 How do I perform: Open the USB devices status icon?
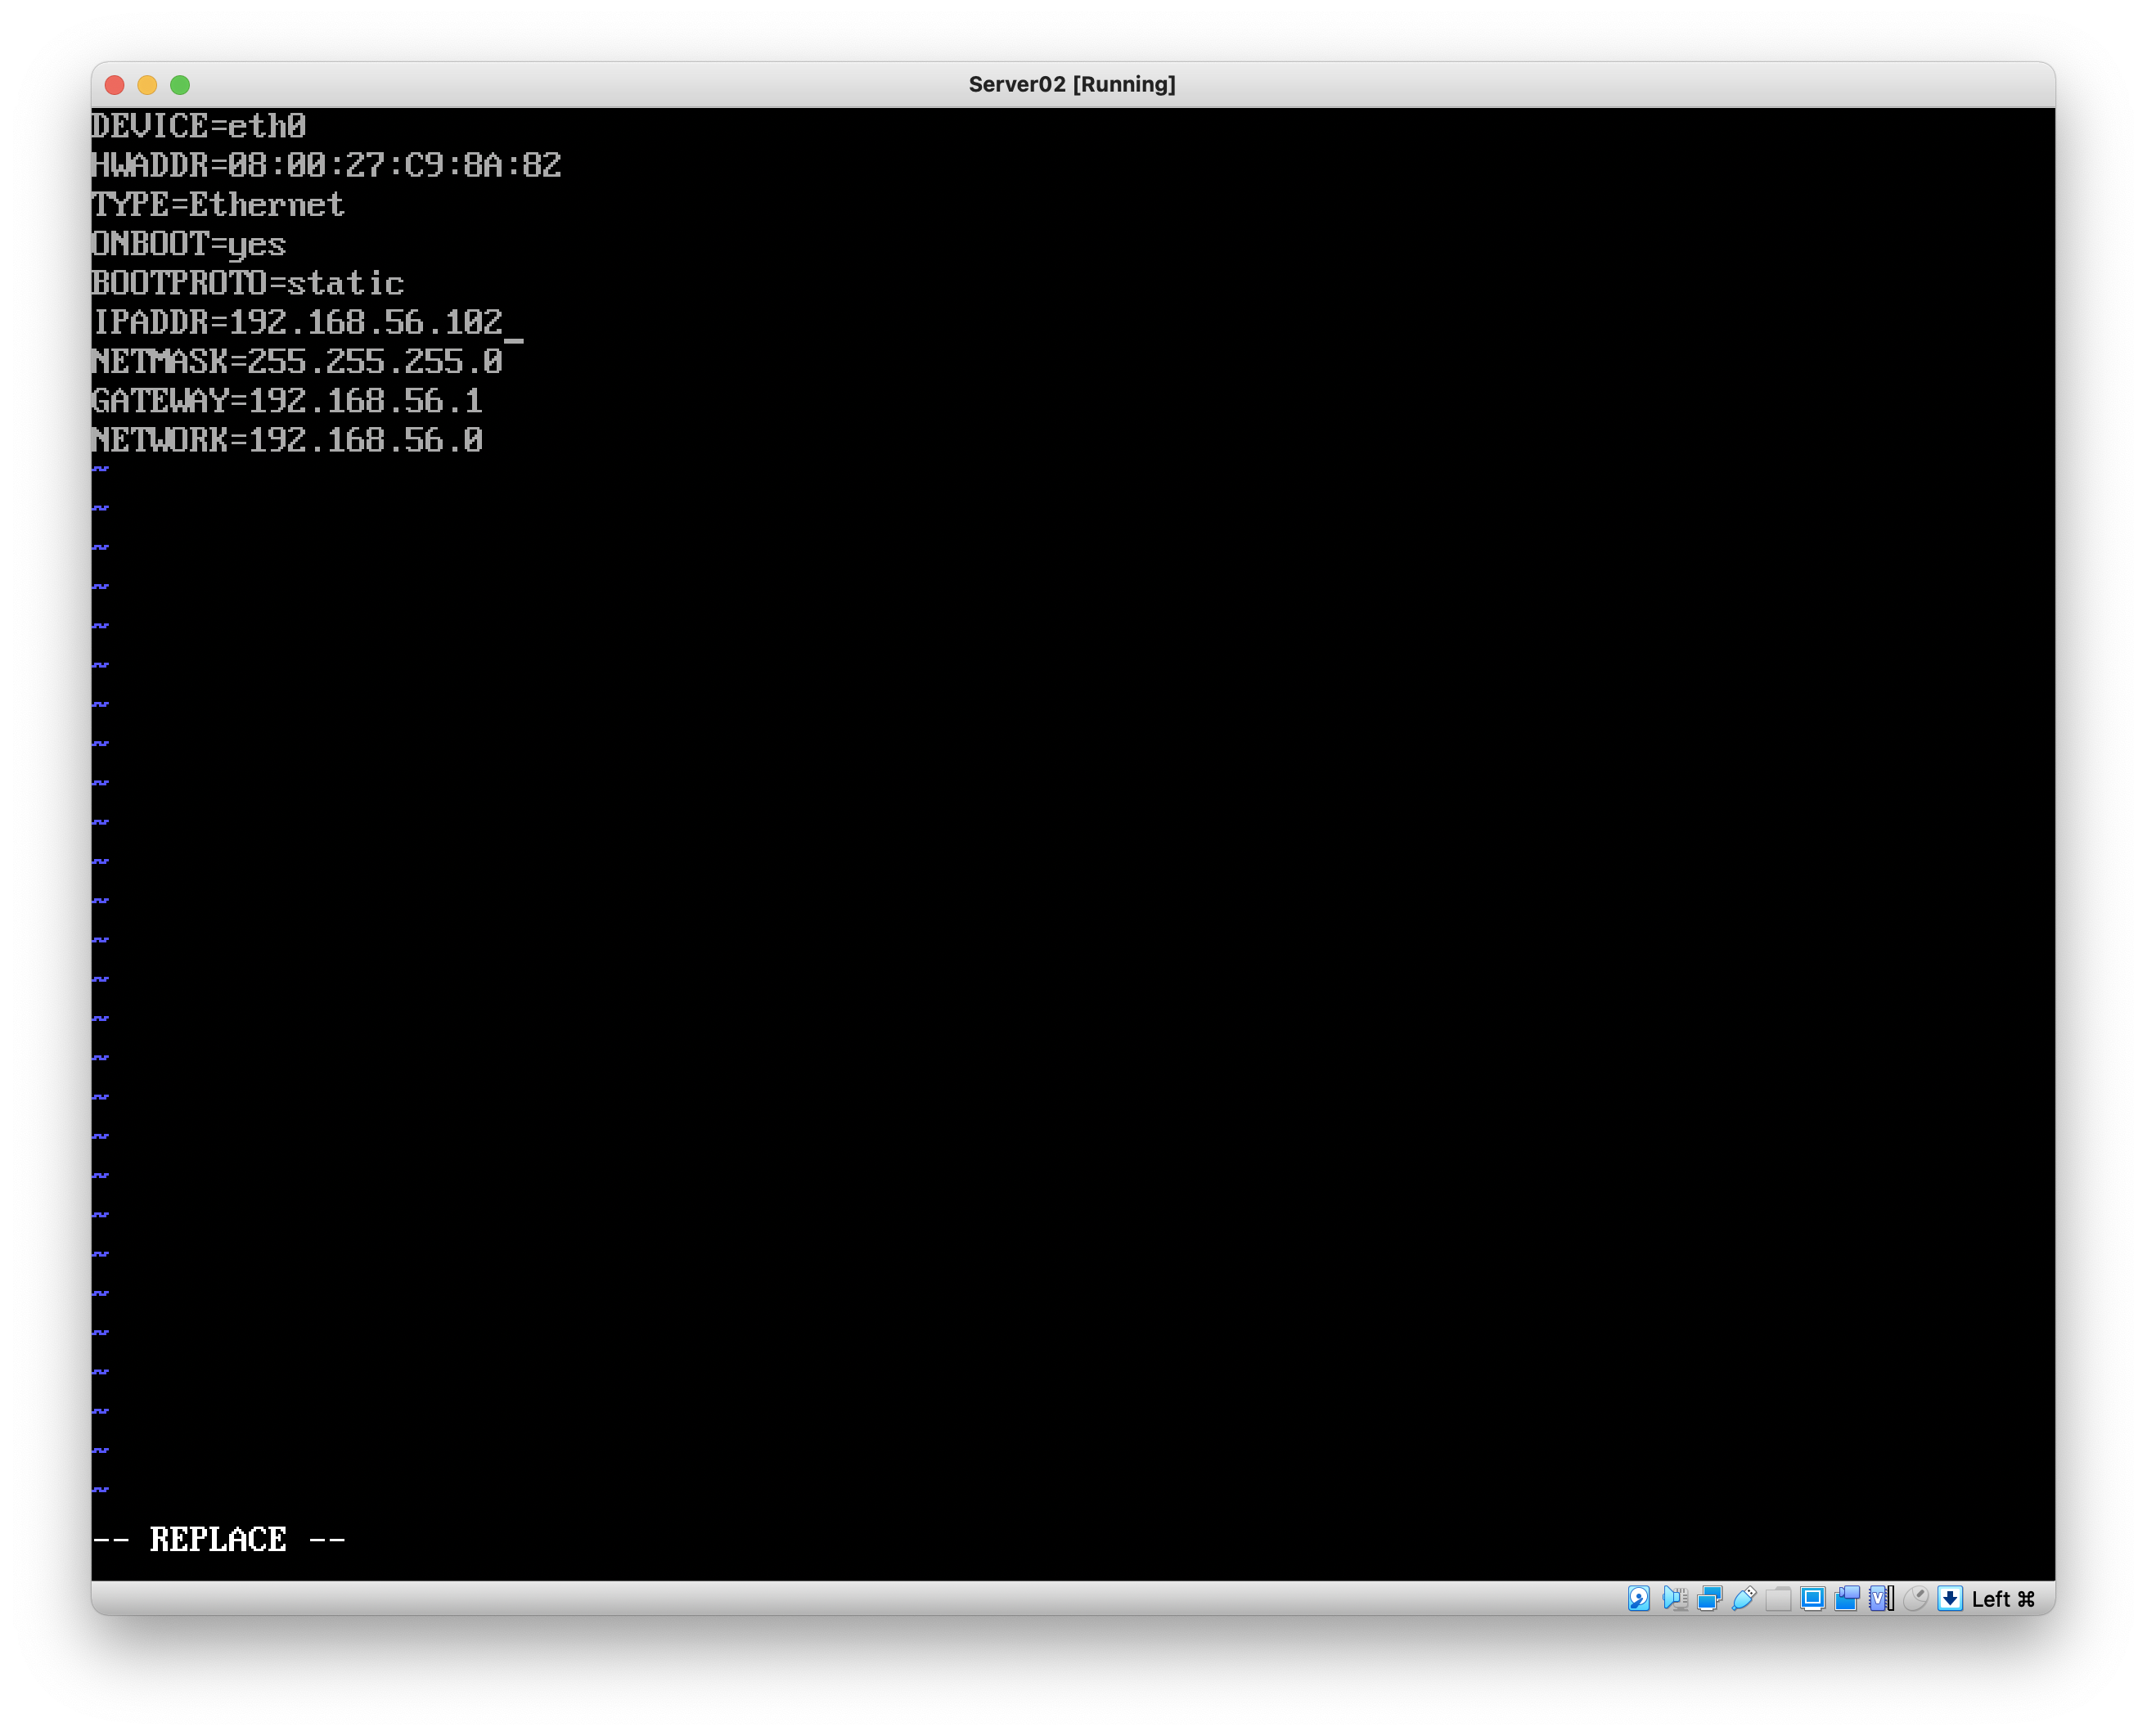[1744, 1598]
